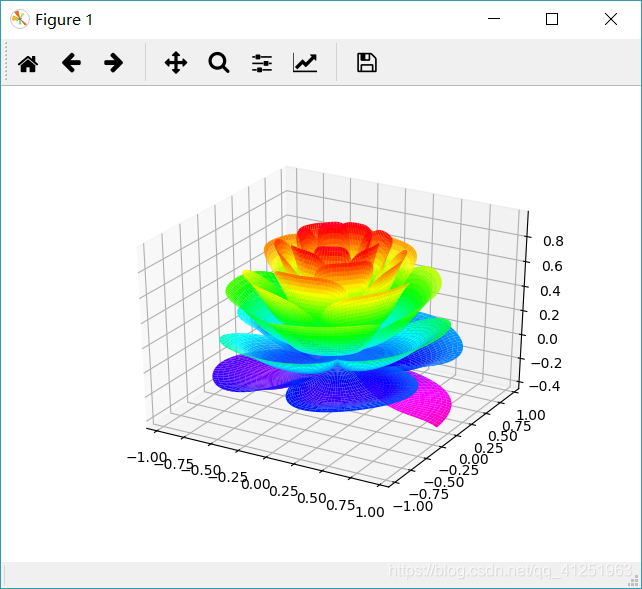
Task: Reset the view with the Home icon
Action: click(28, 63)
